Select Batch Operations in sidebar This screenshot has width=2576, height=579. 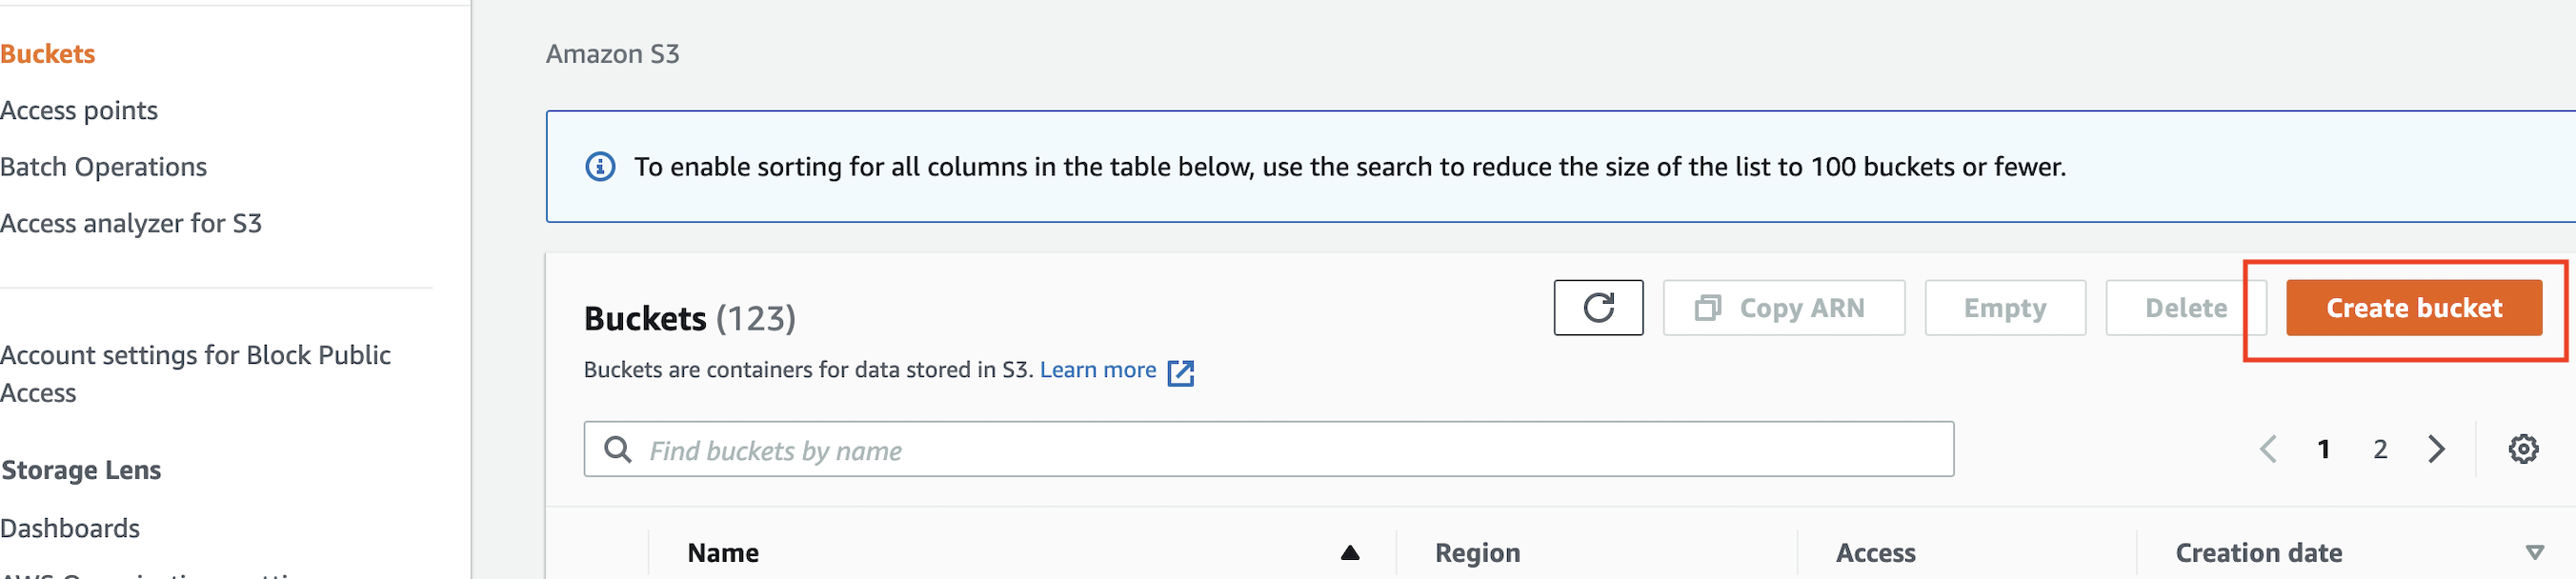click(x=104, y=167)
